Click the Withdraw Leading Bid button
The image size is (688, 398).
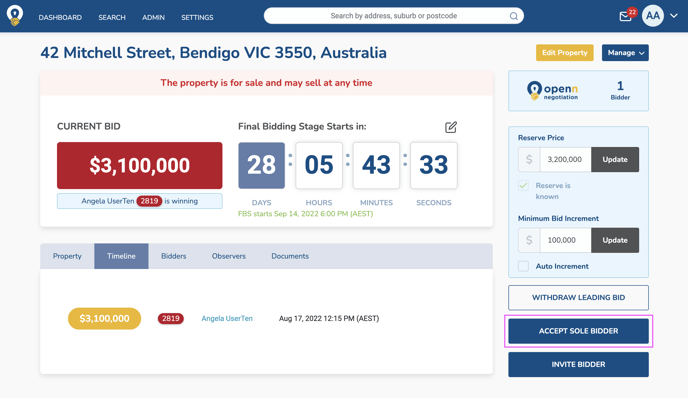coord(578,298)
